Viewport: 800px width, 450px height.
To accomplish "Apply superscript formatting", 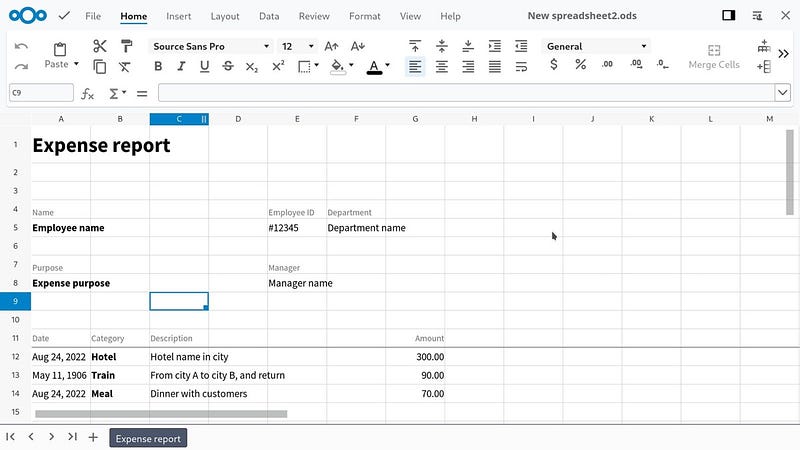I will pyautogui.click(x=278, y=66).
